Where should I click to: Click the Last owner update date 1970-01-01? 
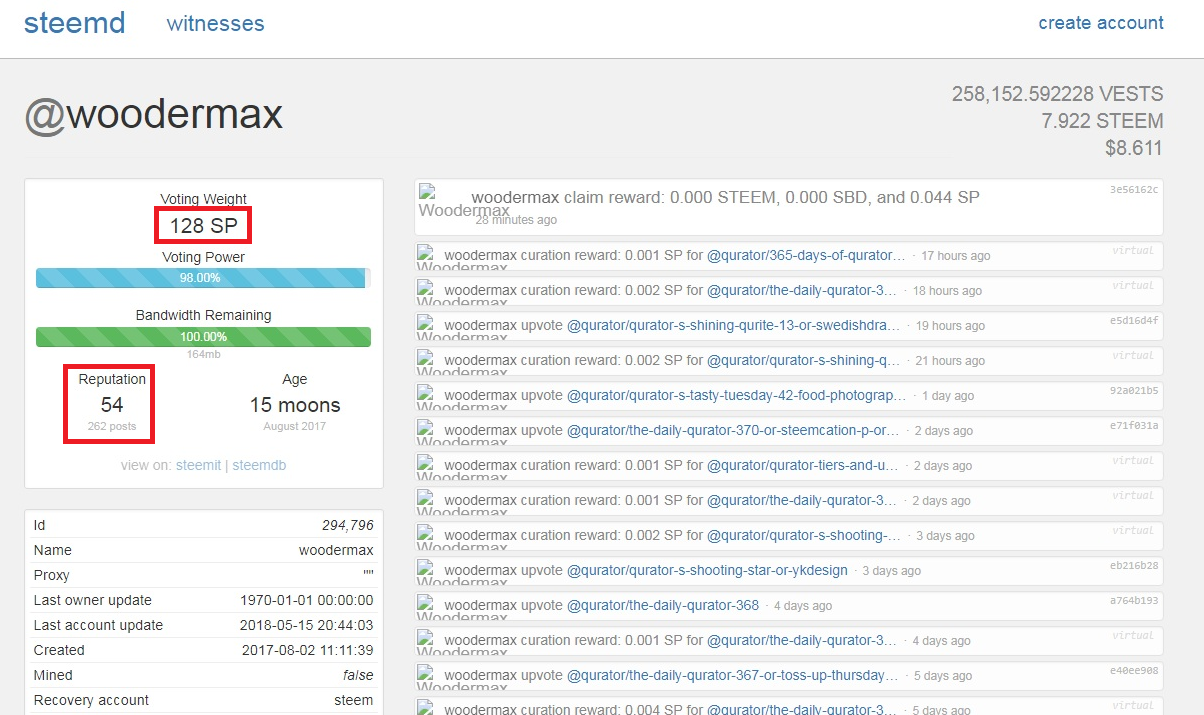pyautogui.click(x=306, y=600)
